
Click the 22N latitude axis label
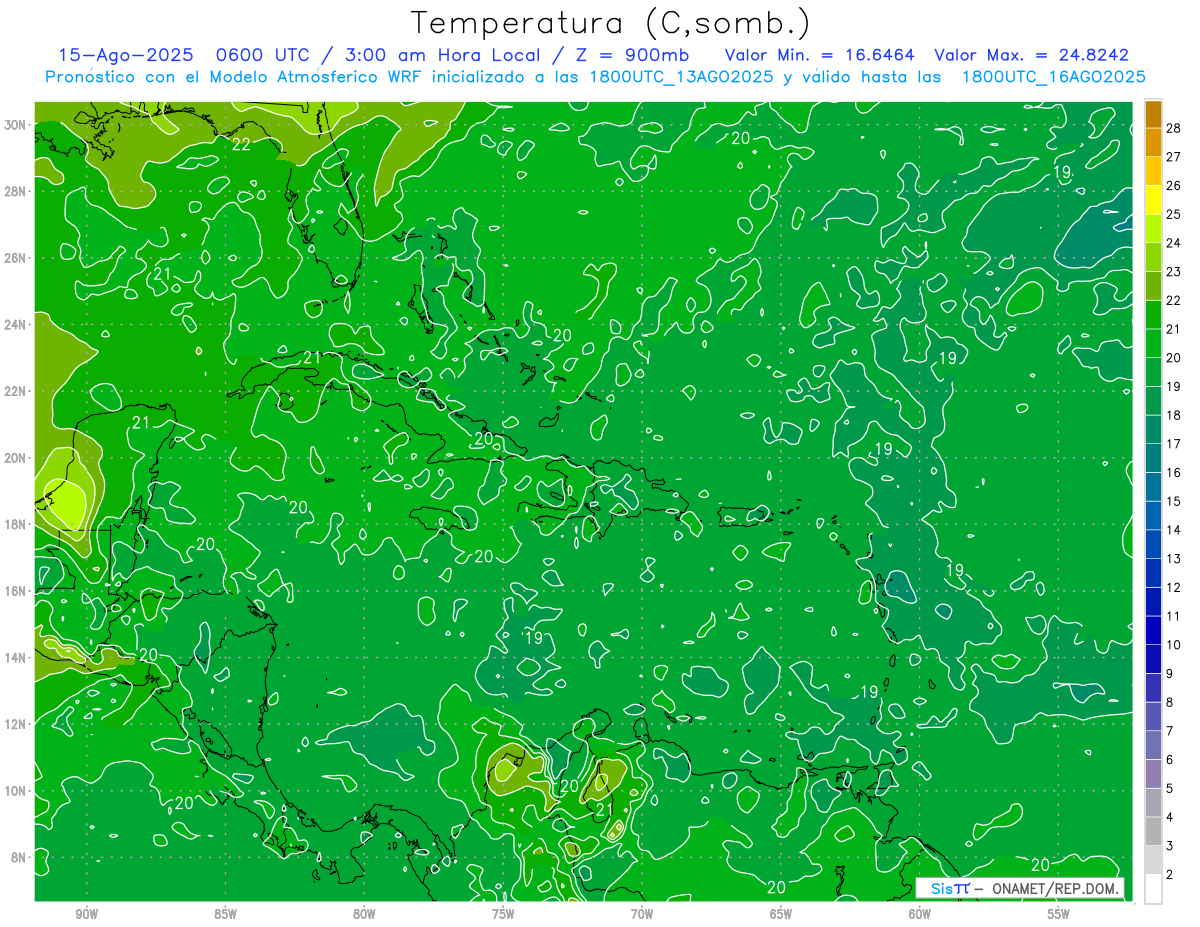17,391
